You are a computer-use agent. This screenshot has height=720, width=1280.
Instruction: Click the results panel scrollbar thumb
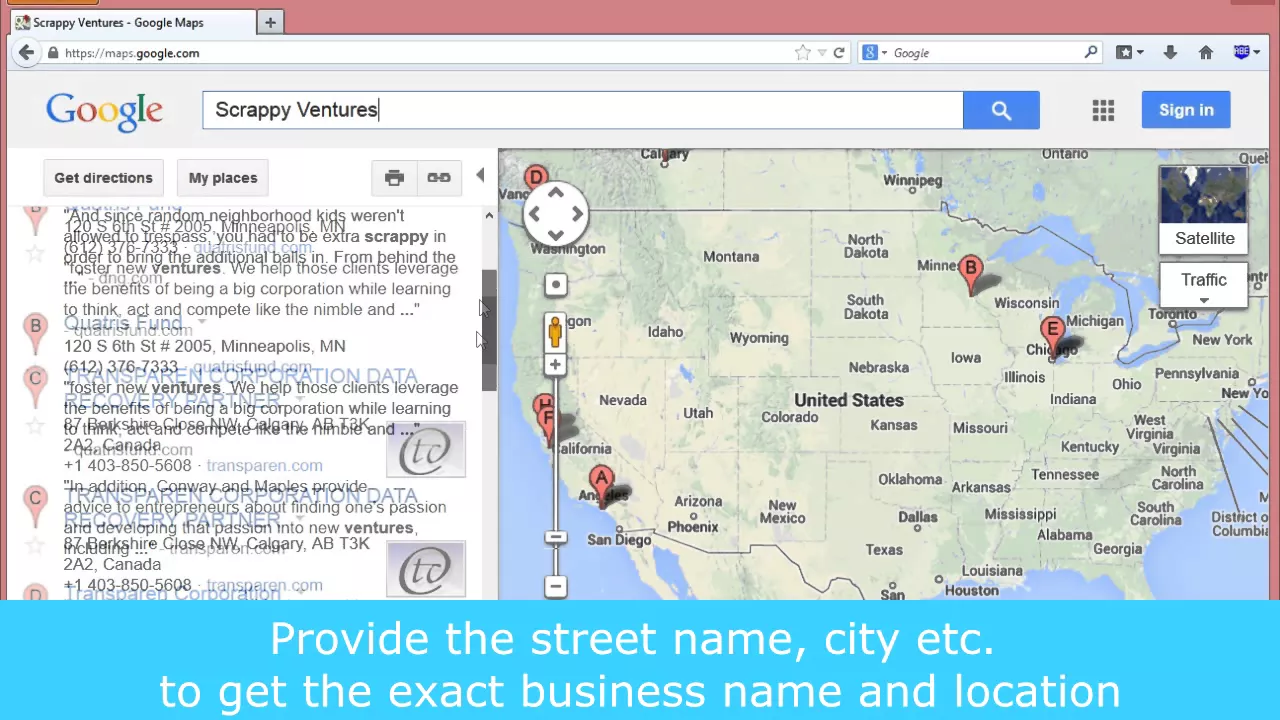tap(488, 330)
